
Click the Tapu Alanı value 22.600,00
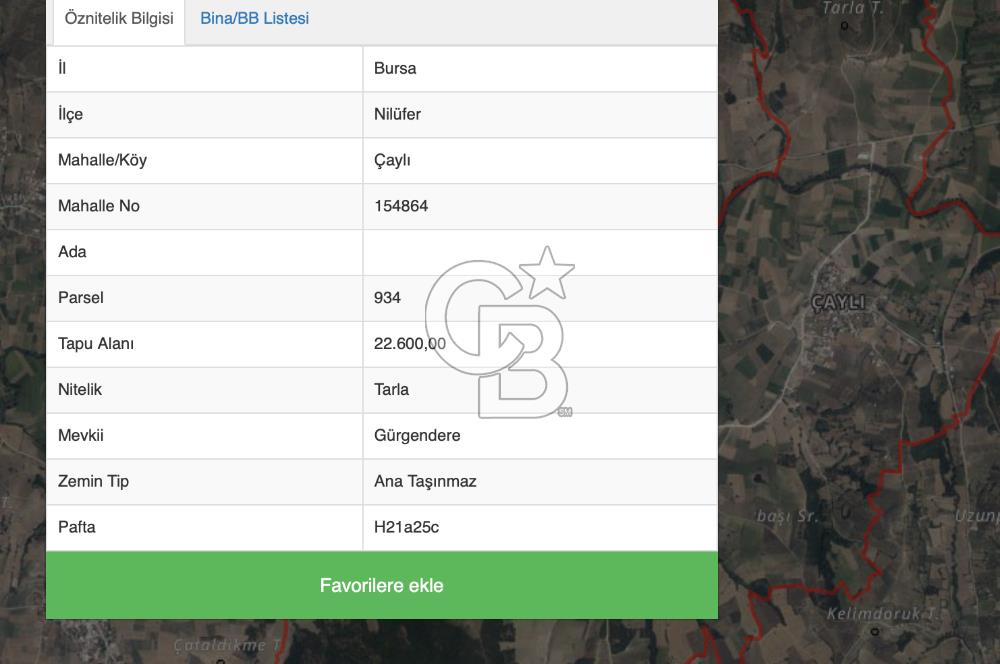(x=410, y=345)
